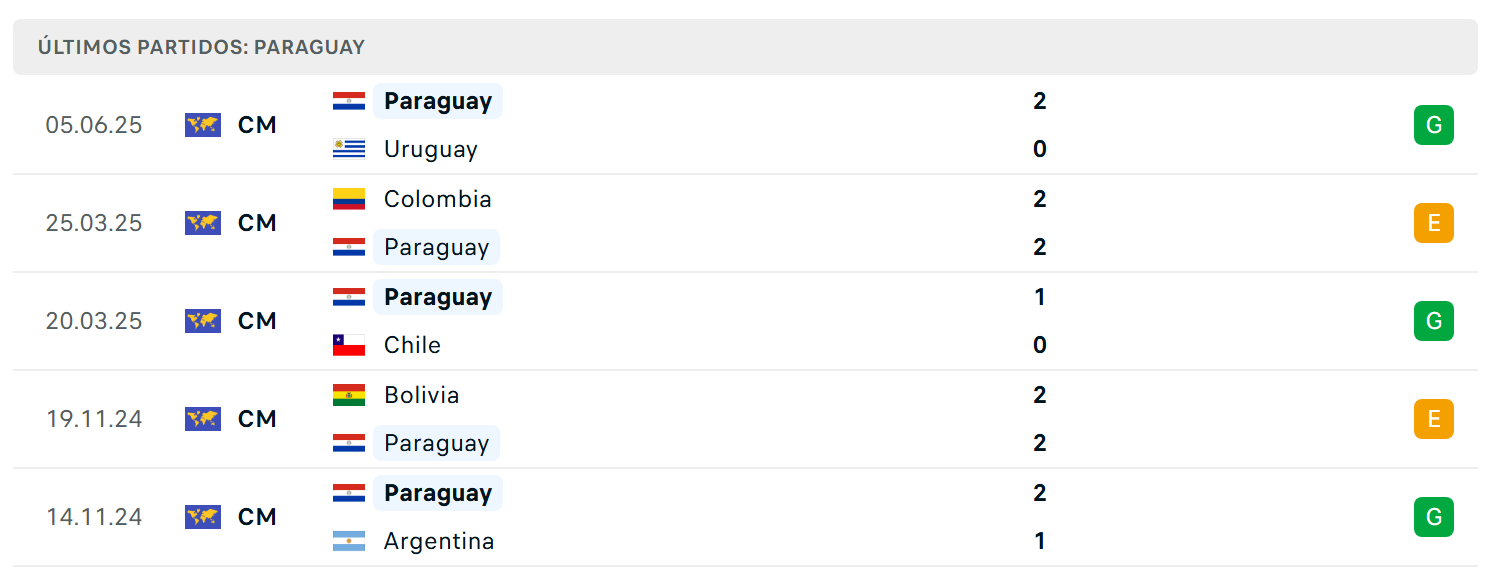
Task: Click the Últimos Partidos: Paraguay header
Action: tap(201, 47)
